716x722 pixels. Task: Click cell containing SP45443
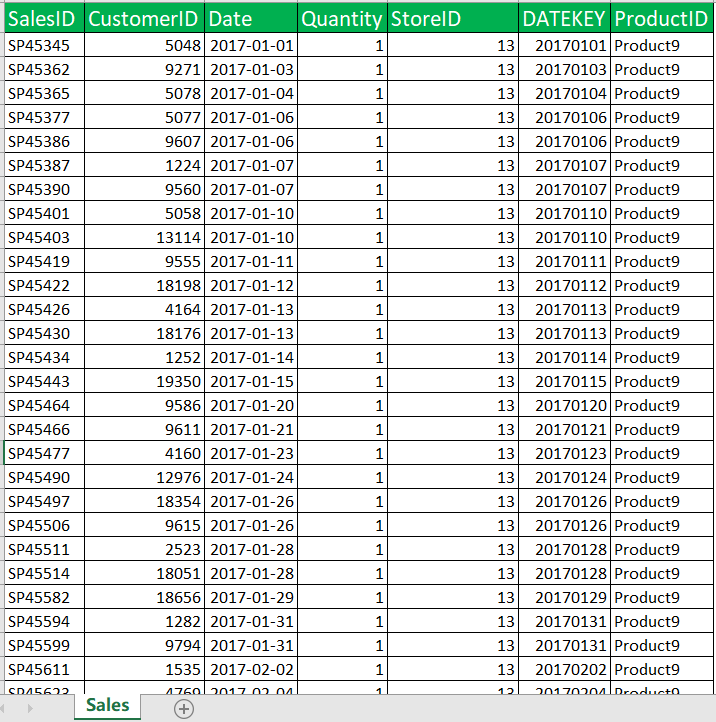(x=44, y=381)
